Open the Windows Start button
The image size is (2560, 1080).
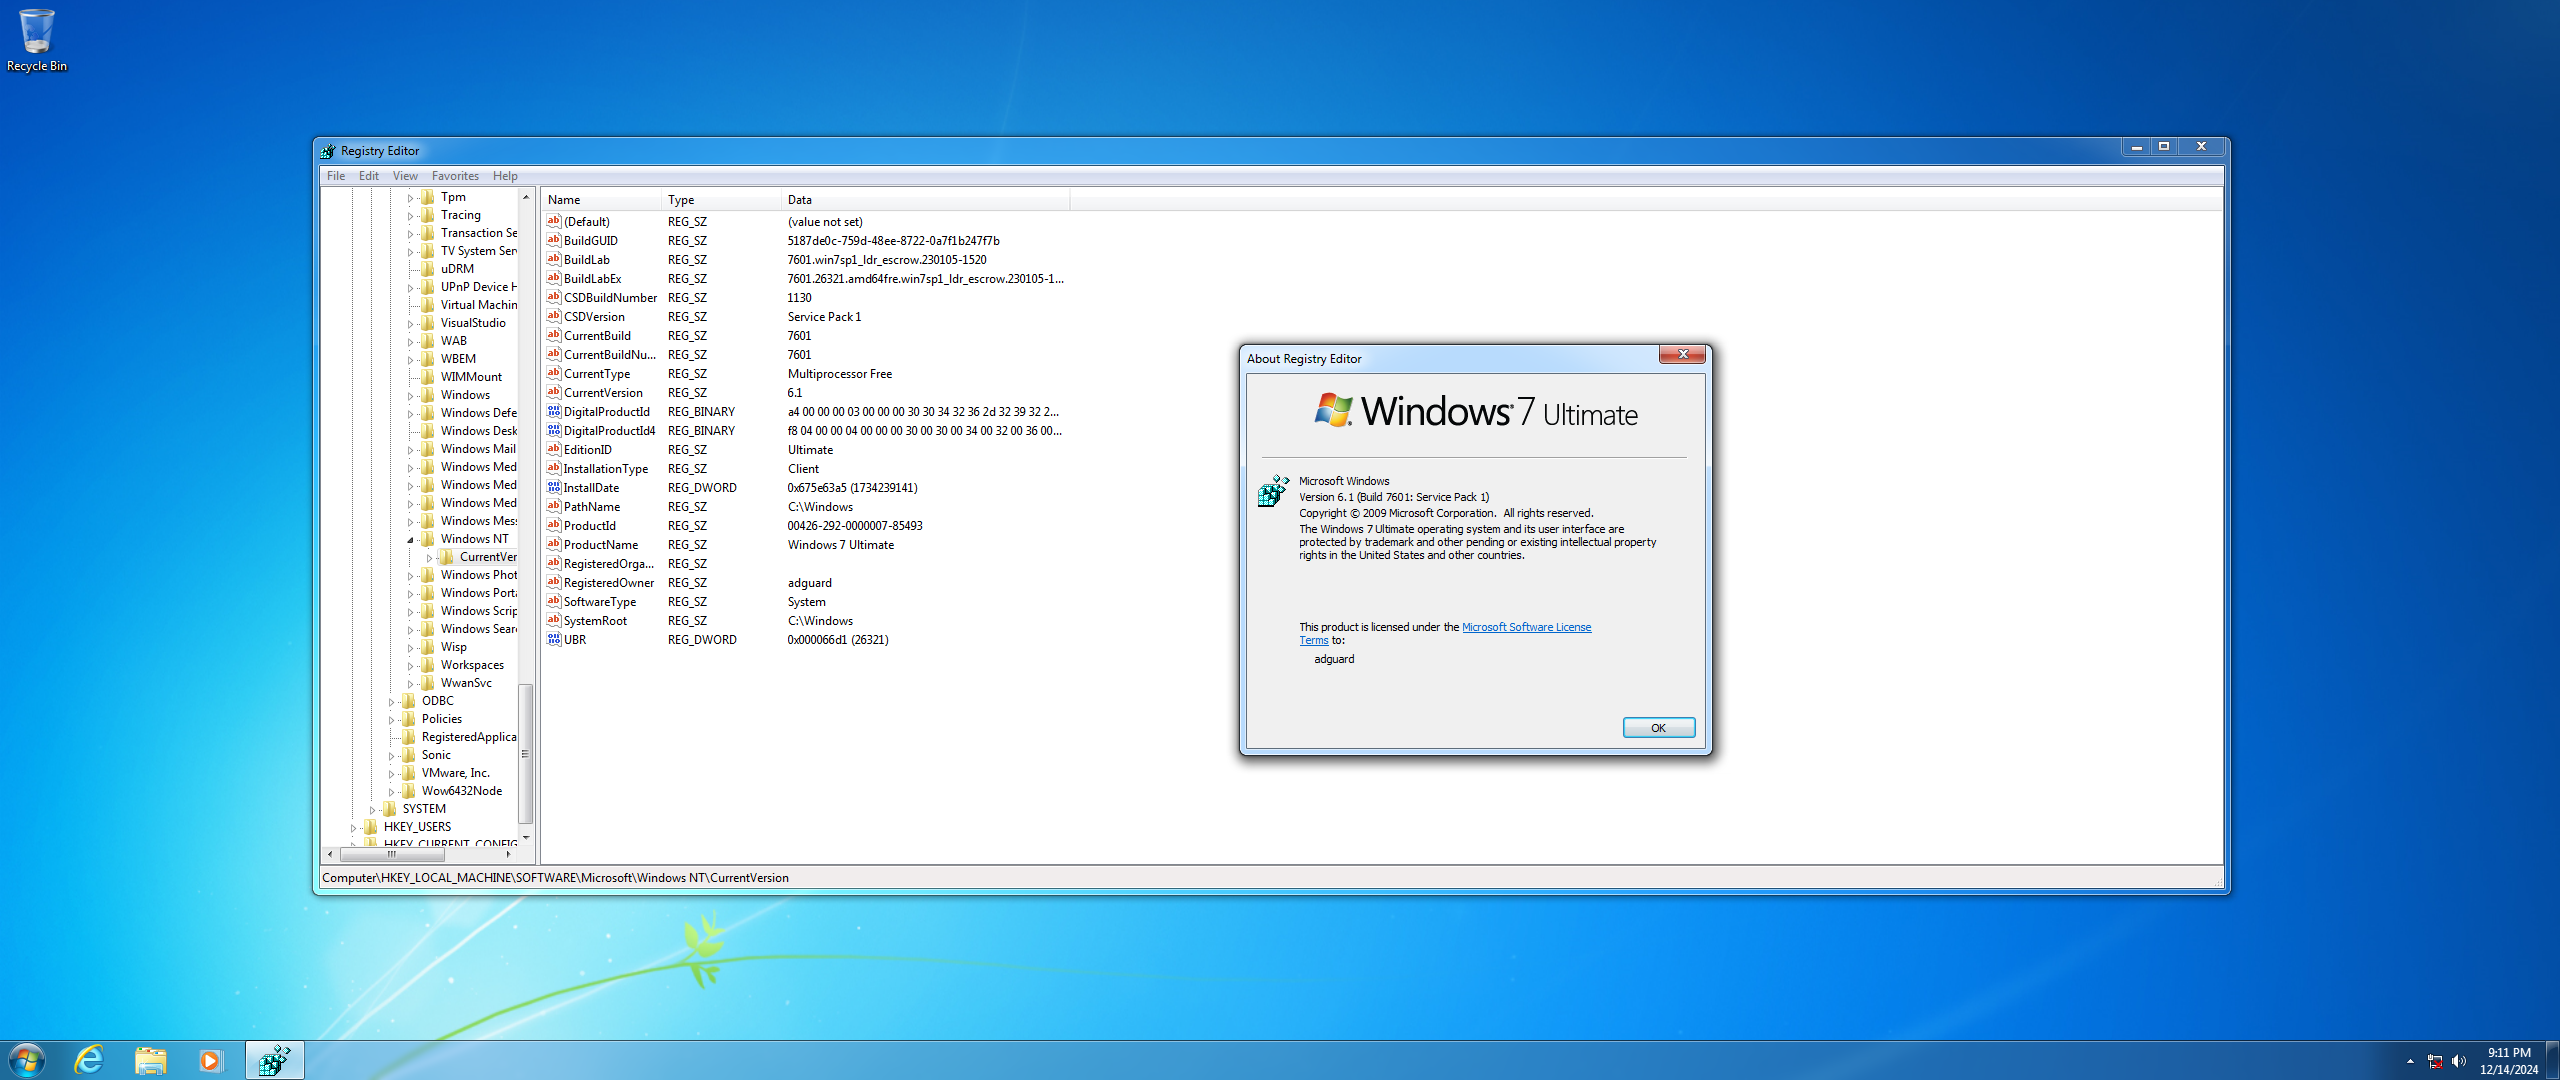click(27, 1060)
